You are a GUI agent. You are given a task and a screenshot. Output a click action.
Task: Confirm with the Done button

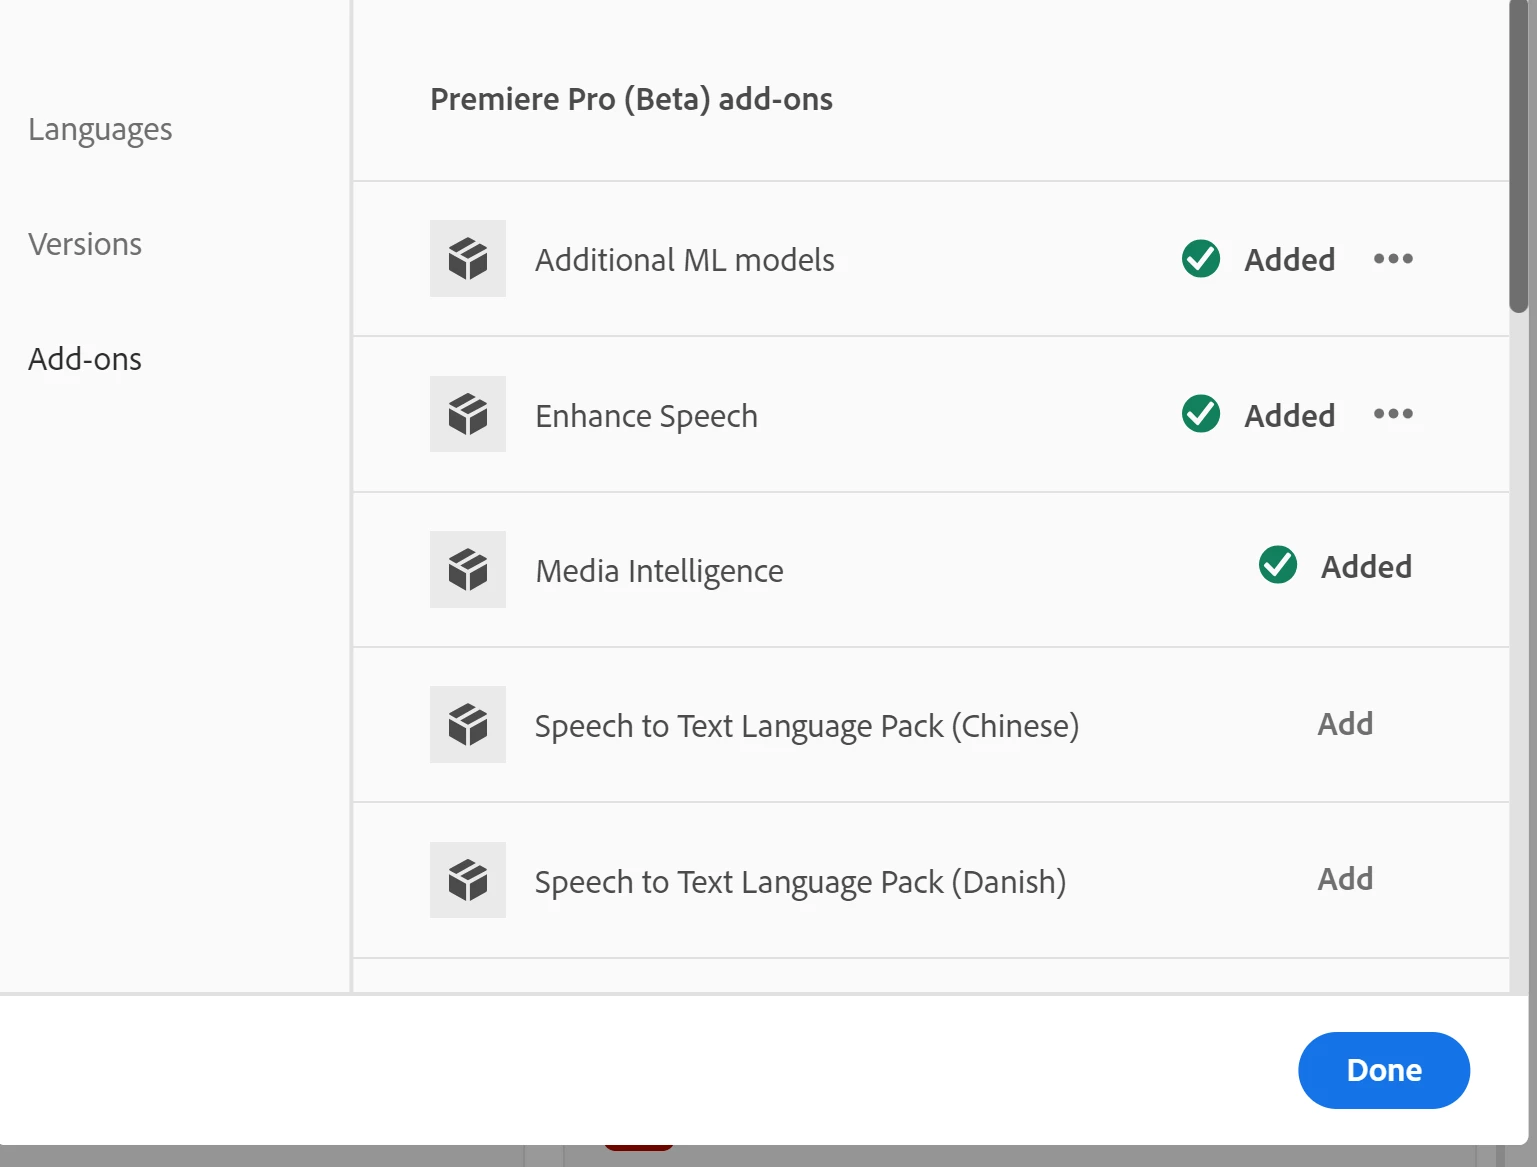click(1384, 1070)
